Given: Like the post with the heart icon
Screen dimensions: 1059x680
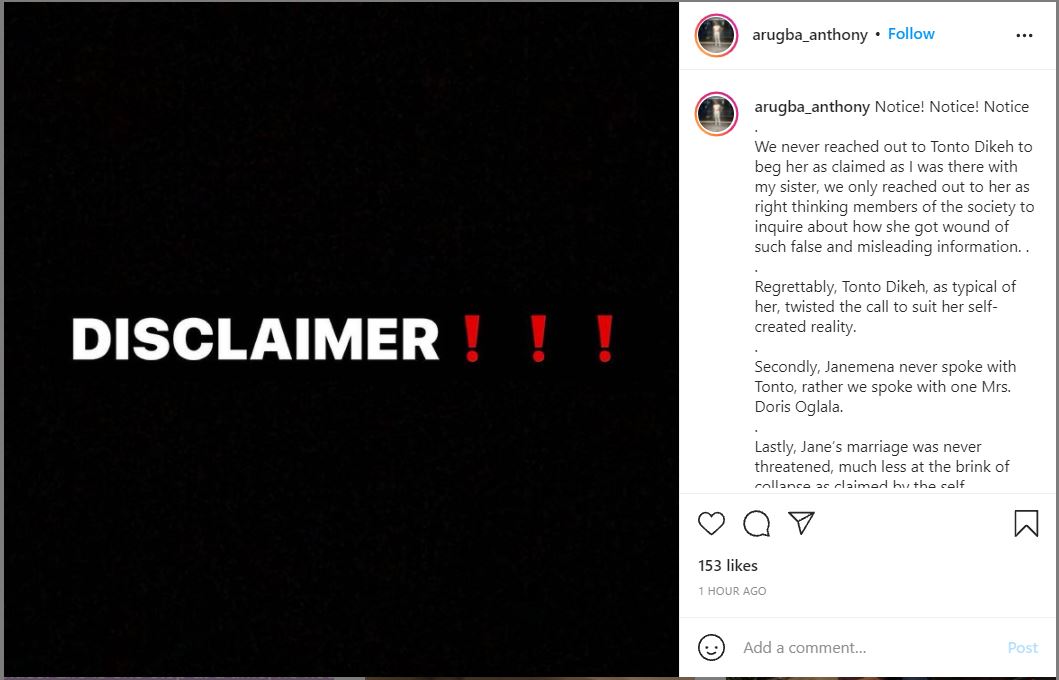Looking at the screenshot, I should 711,523.
